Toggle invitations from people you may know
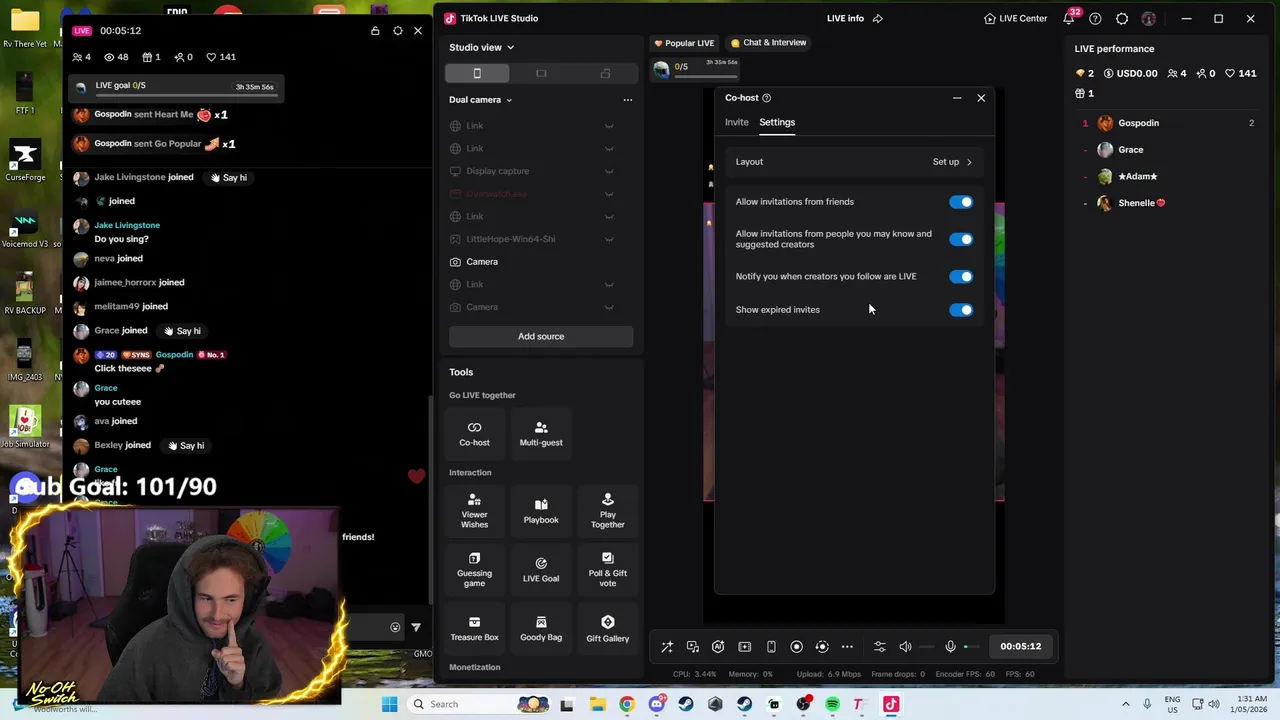 point(961,239)
